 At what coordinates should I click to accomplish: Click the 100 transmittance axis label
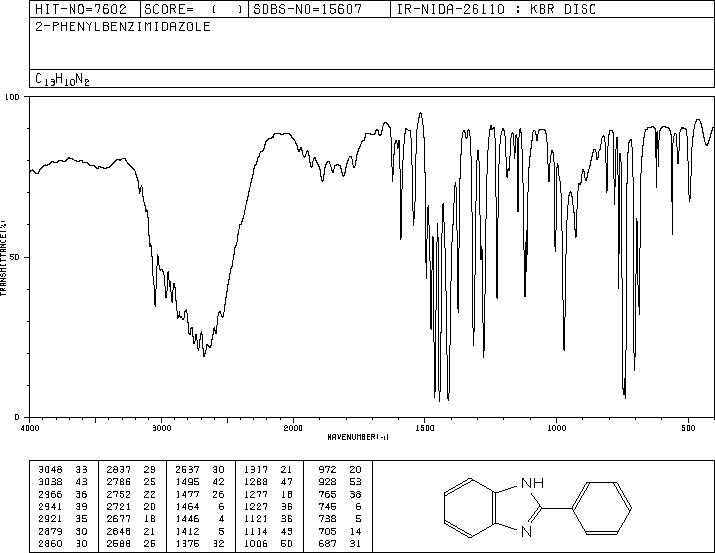[x=11, y=97]
